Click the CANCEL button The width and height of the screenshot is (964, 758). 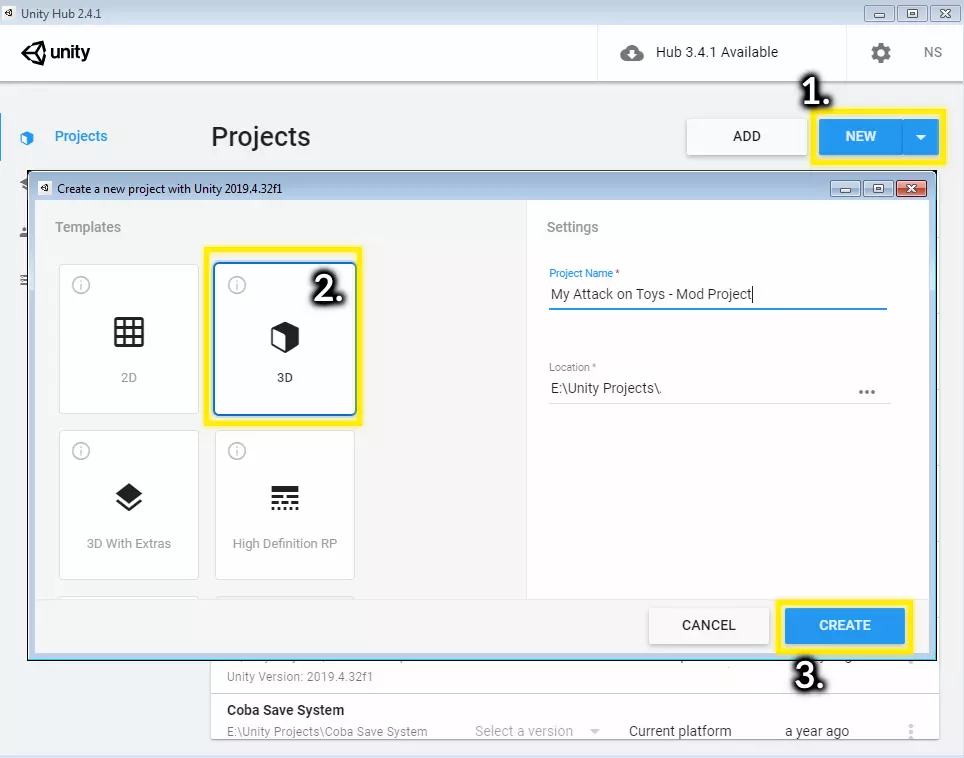(x=708, y=625)
